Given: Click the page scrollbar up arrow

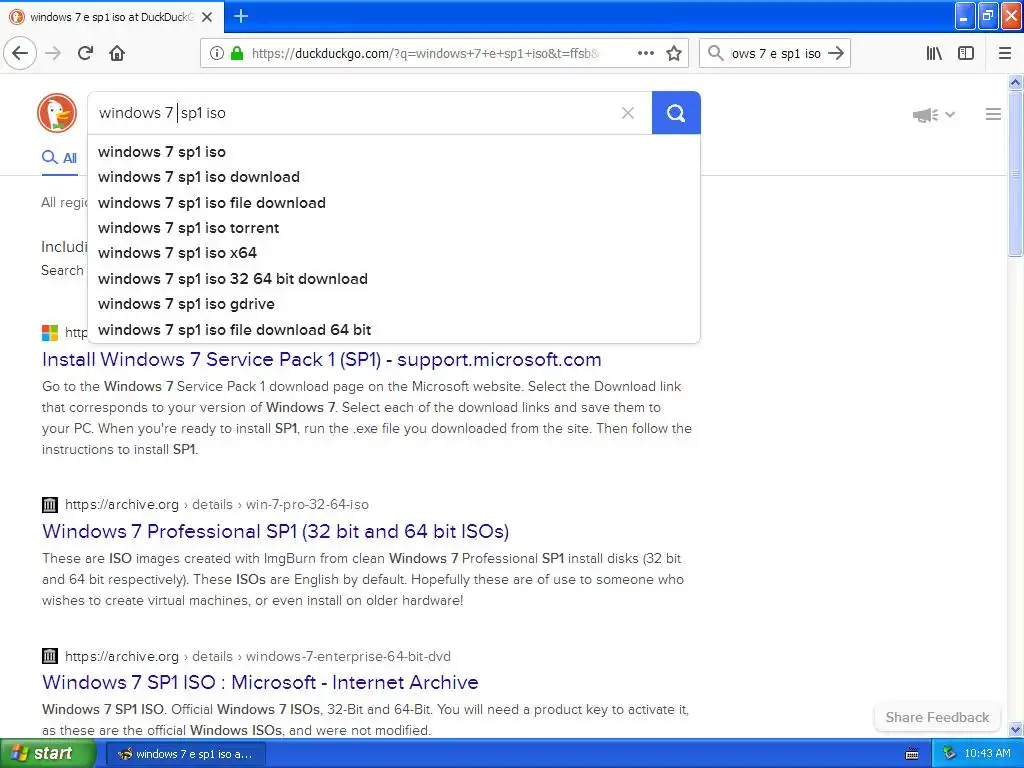Looking at the screenshot, I should click(1015, 82).
